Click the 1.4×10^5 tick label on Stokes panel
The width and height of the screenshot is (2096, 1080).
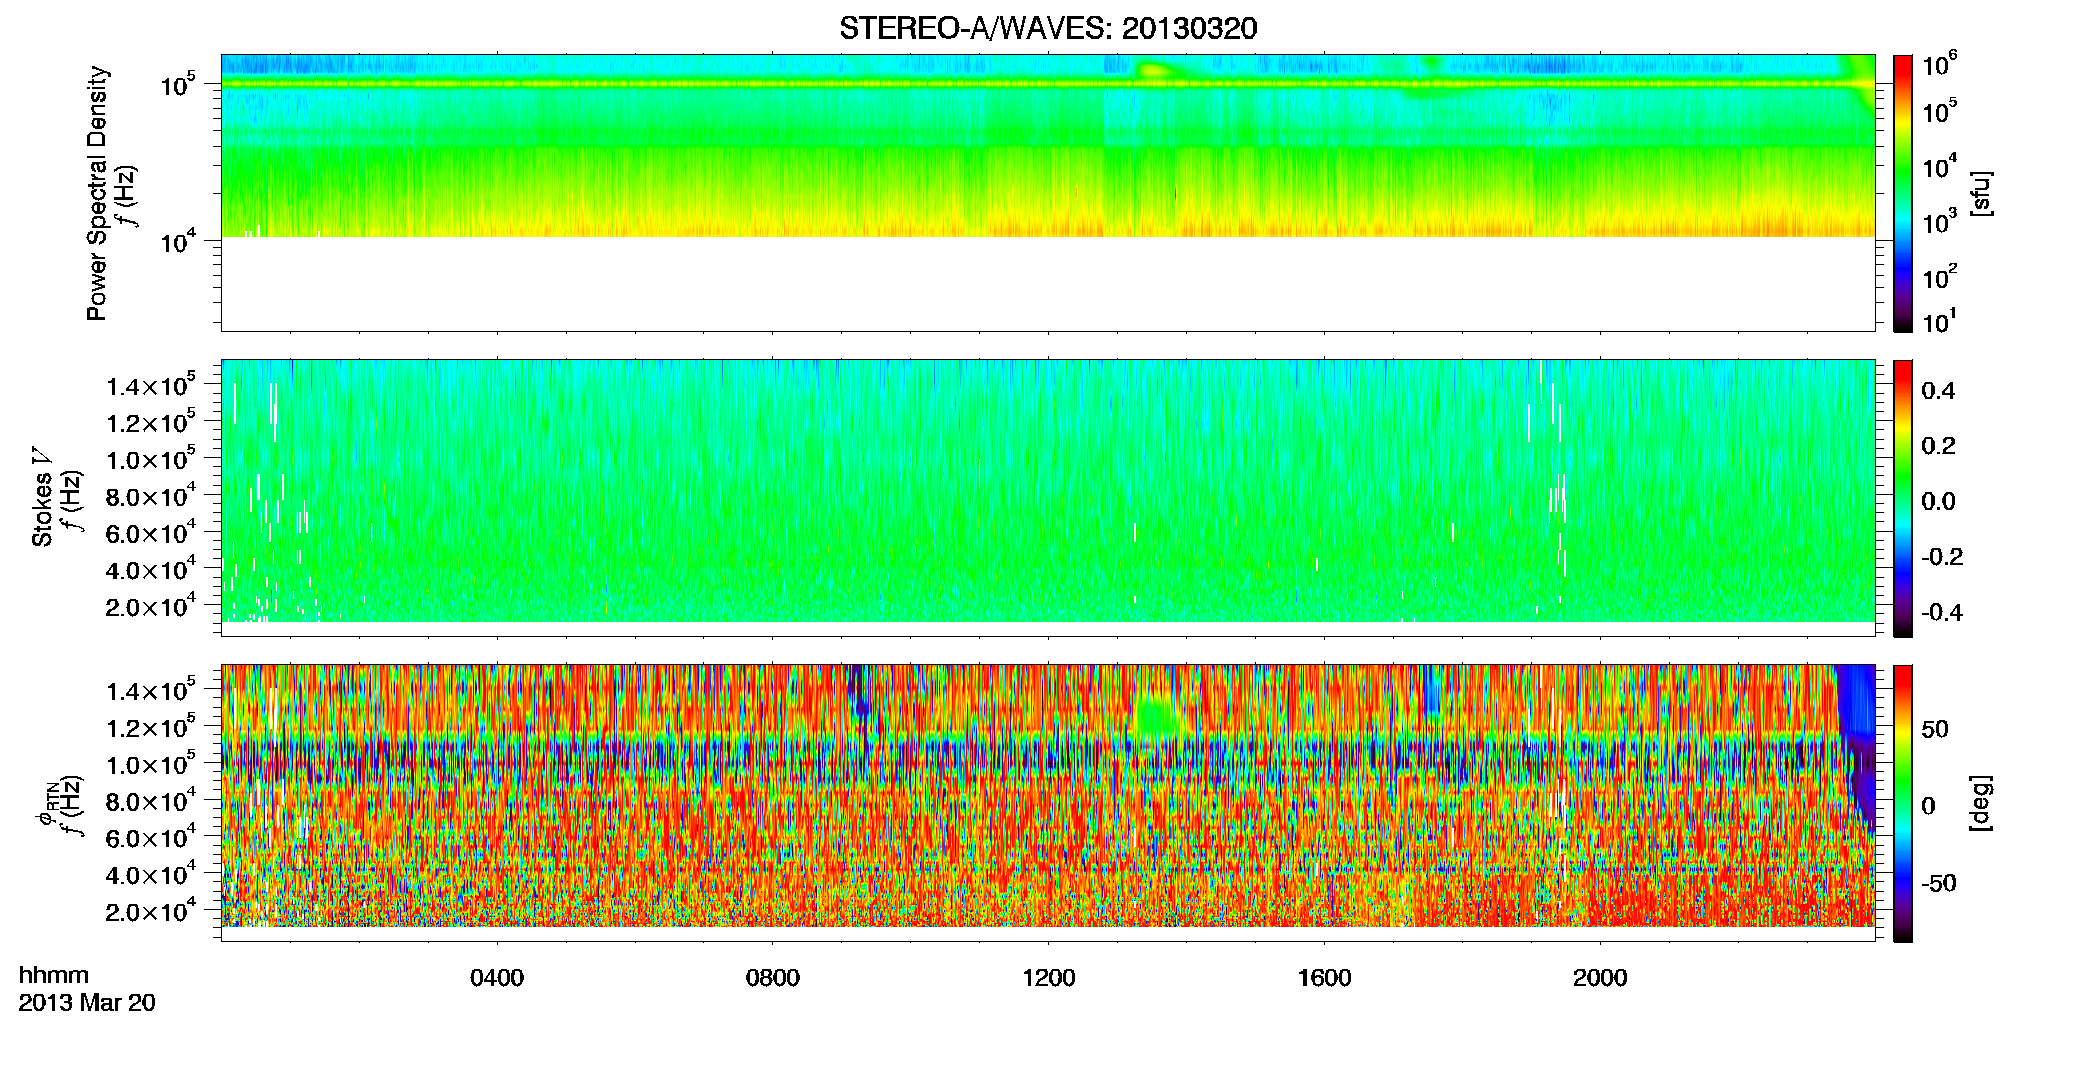pyautogui.click(x=150, y=387)
